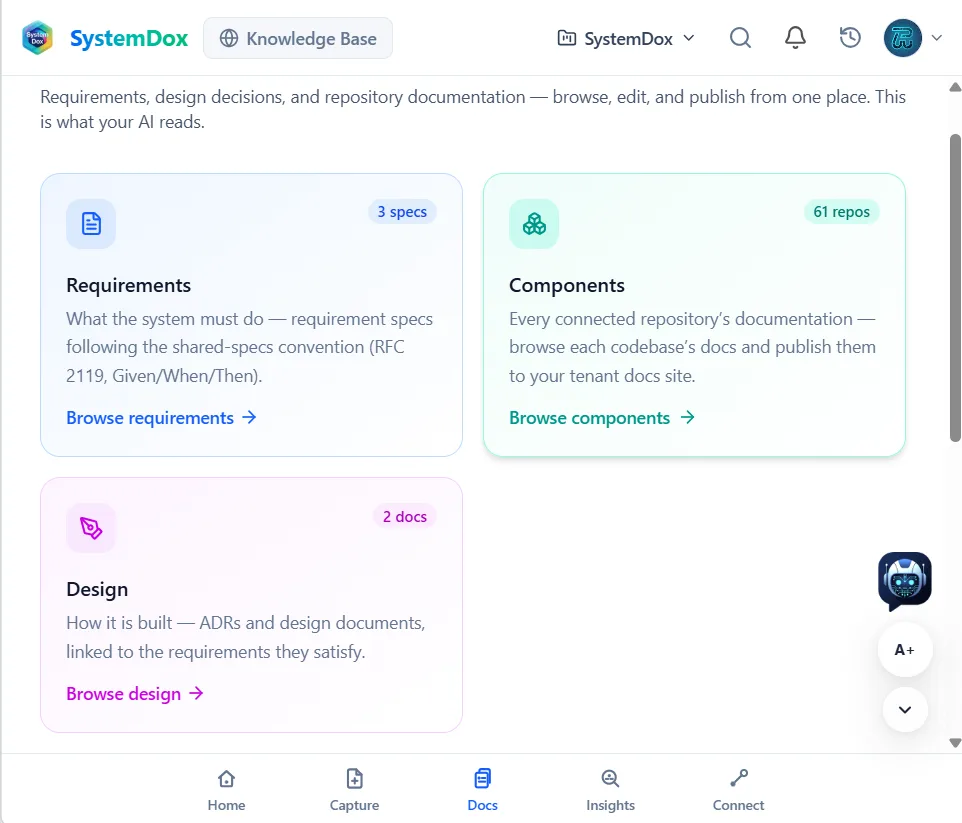
Task: Open the history clock icon
Action: [x=850, y=38]
